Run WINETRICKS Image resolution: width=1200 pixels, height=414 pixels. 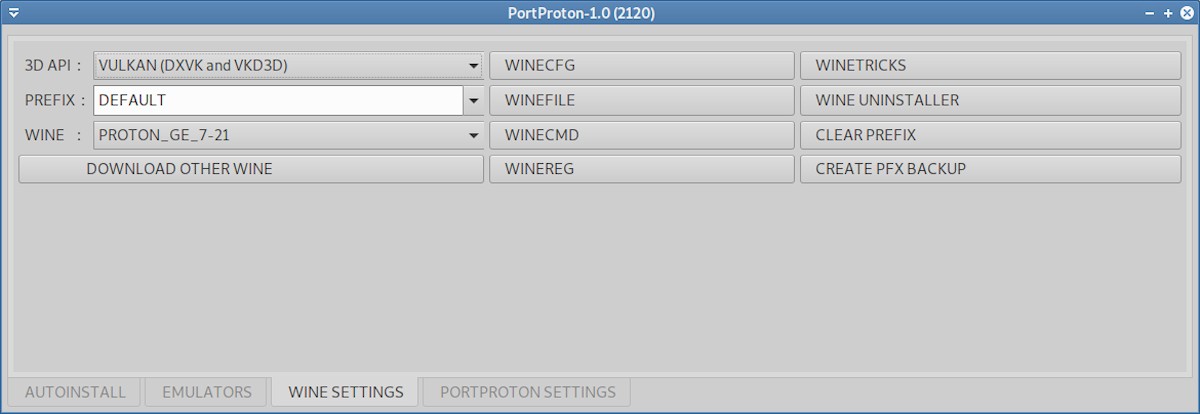(x=990, y=66)
